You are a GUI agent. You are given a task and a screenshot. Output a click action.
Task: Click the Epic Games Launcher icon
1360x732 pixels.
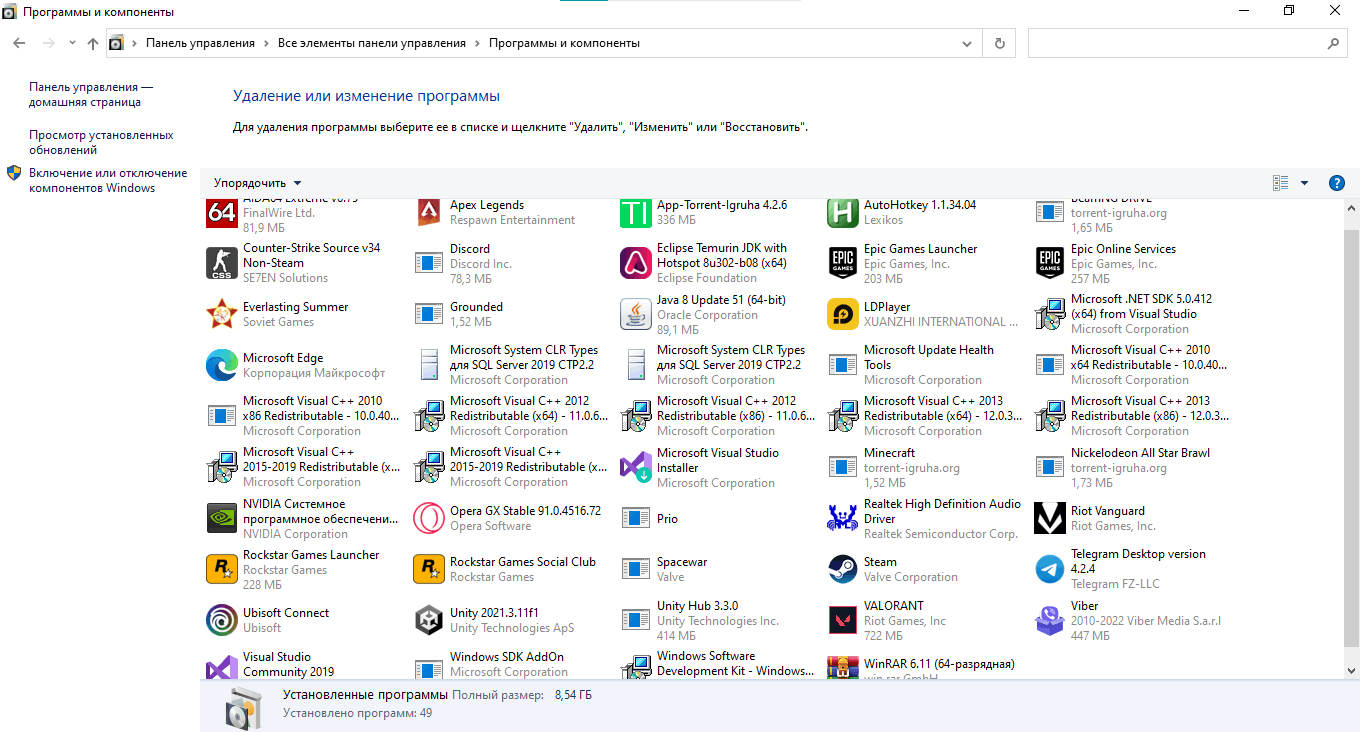point(843,263)
